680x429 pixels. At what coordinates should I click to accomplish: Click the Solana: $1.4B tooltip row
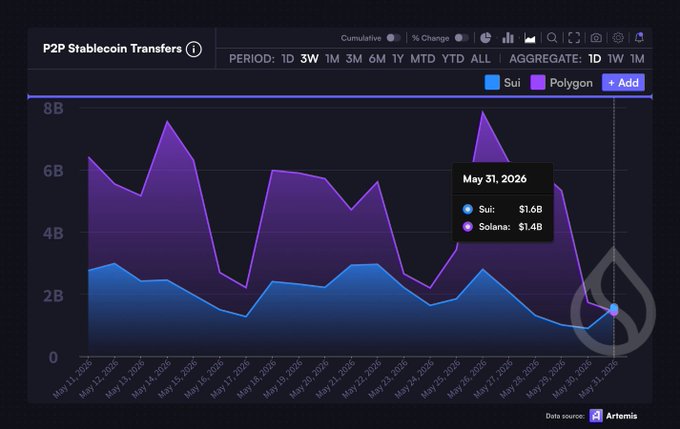(x=502, y=227)
